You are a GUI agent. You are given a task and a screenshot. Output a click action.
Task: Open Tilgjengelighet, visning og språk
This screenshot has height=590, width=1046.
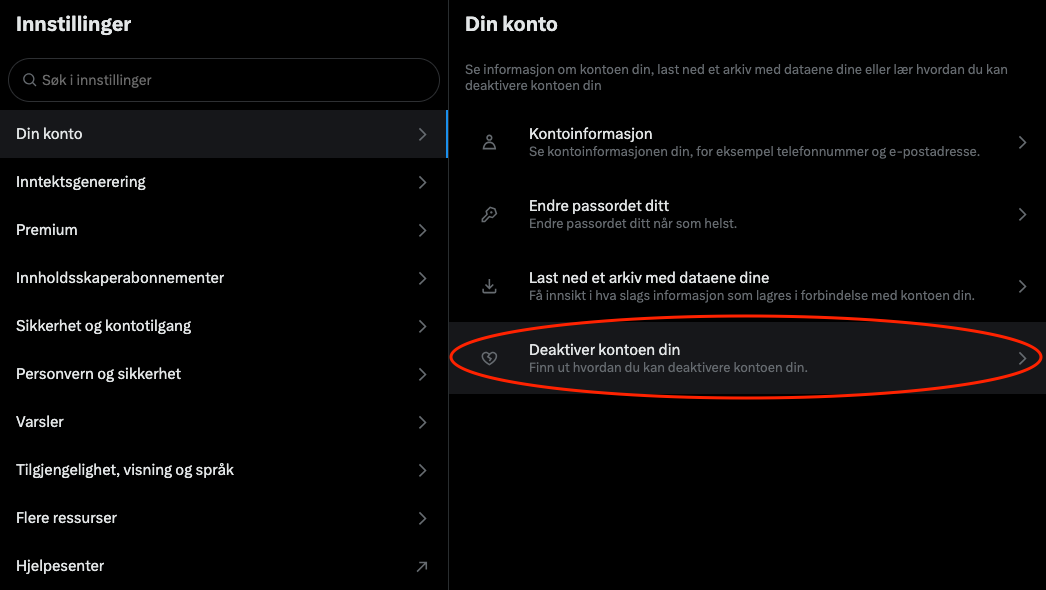click(x=125, y=470)
